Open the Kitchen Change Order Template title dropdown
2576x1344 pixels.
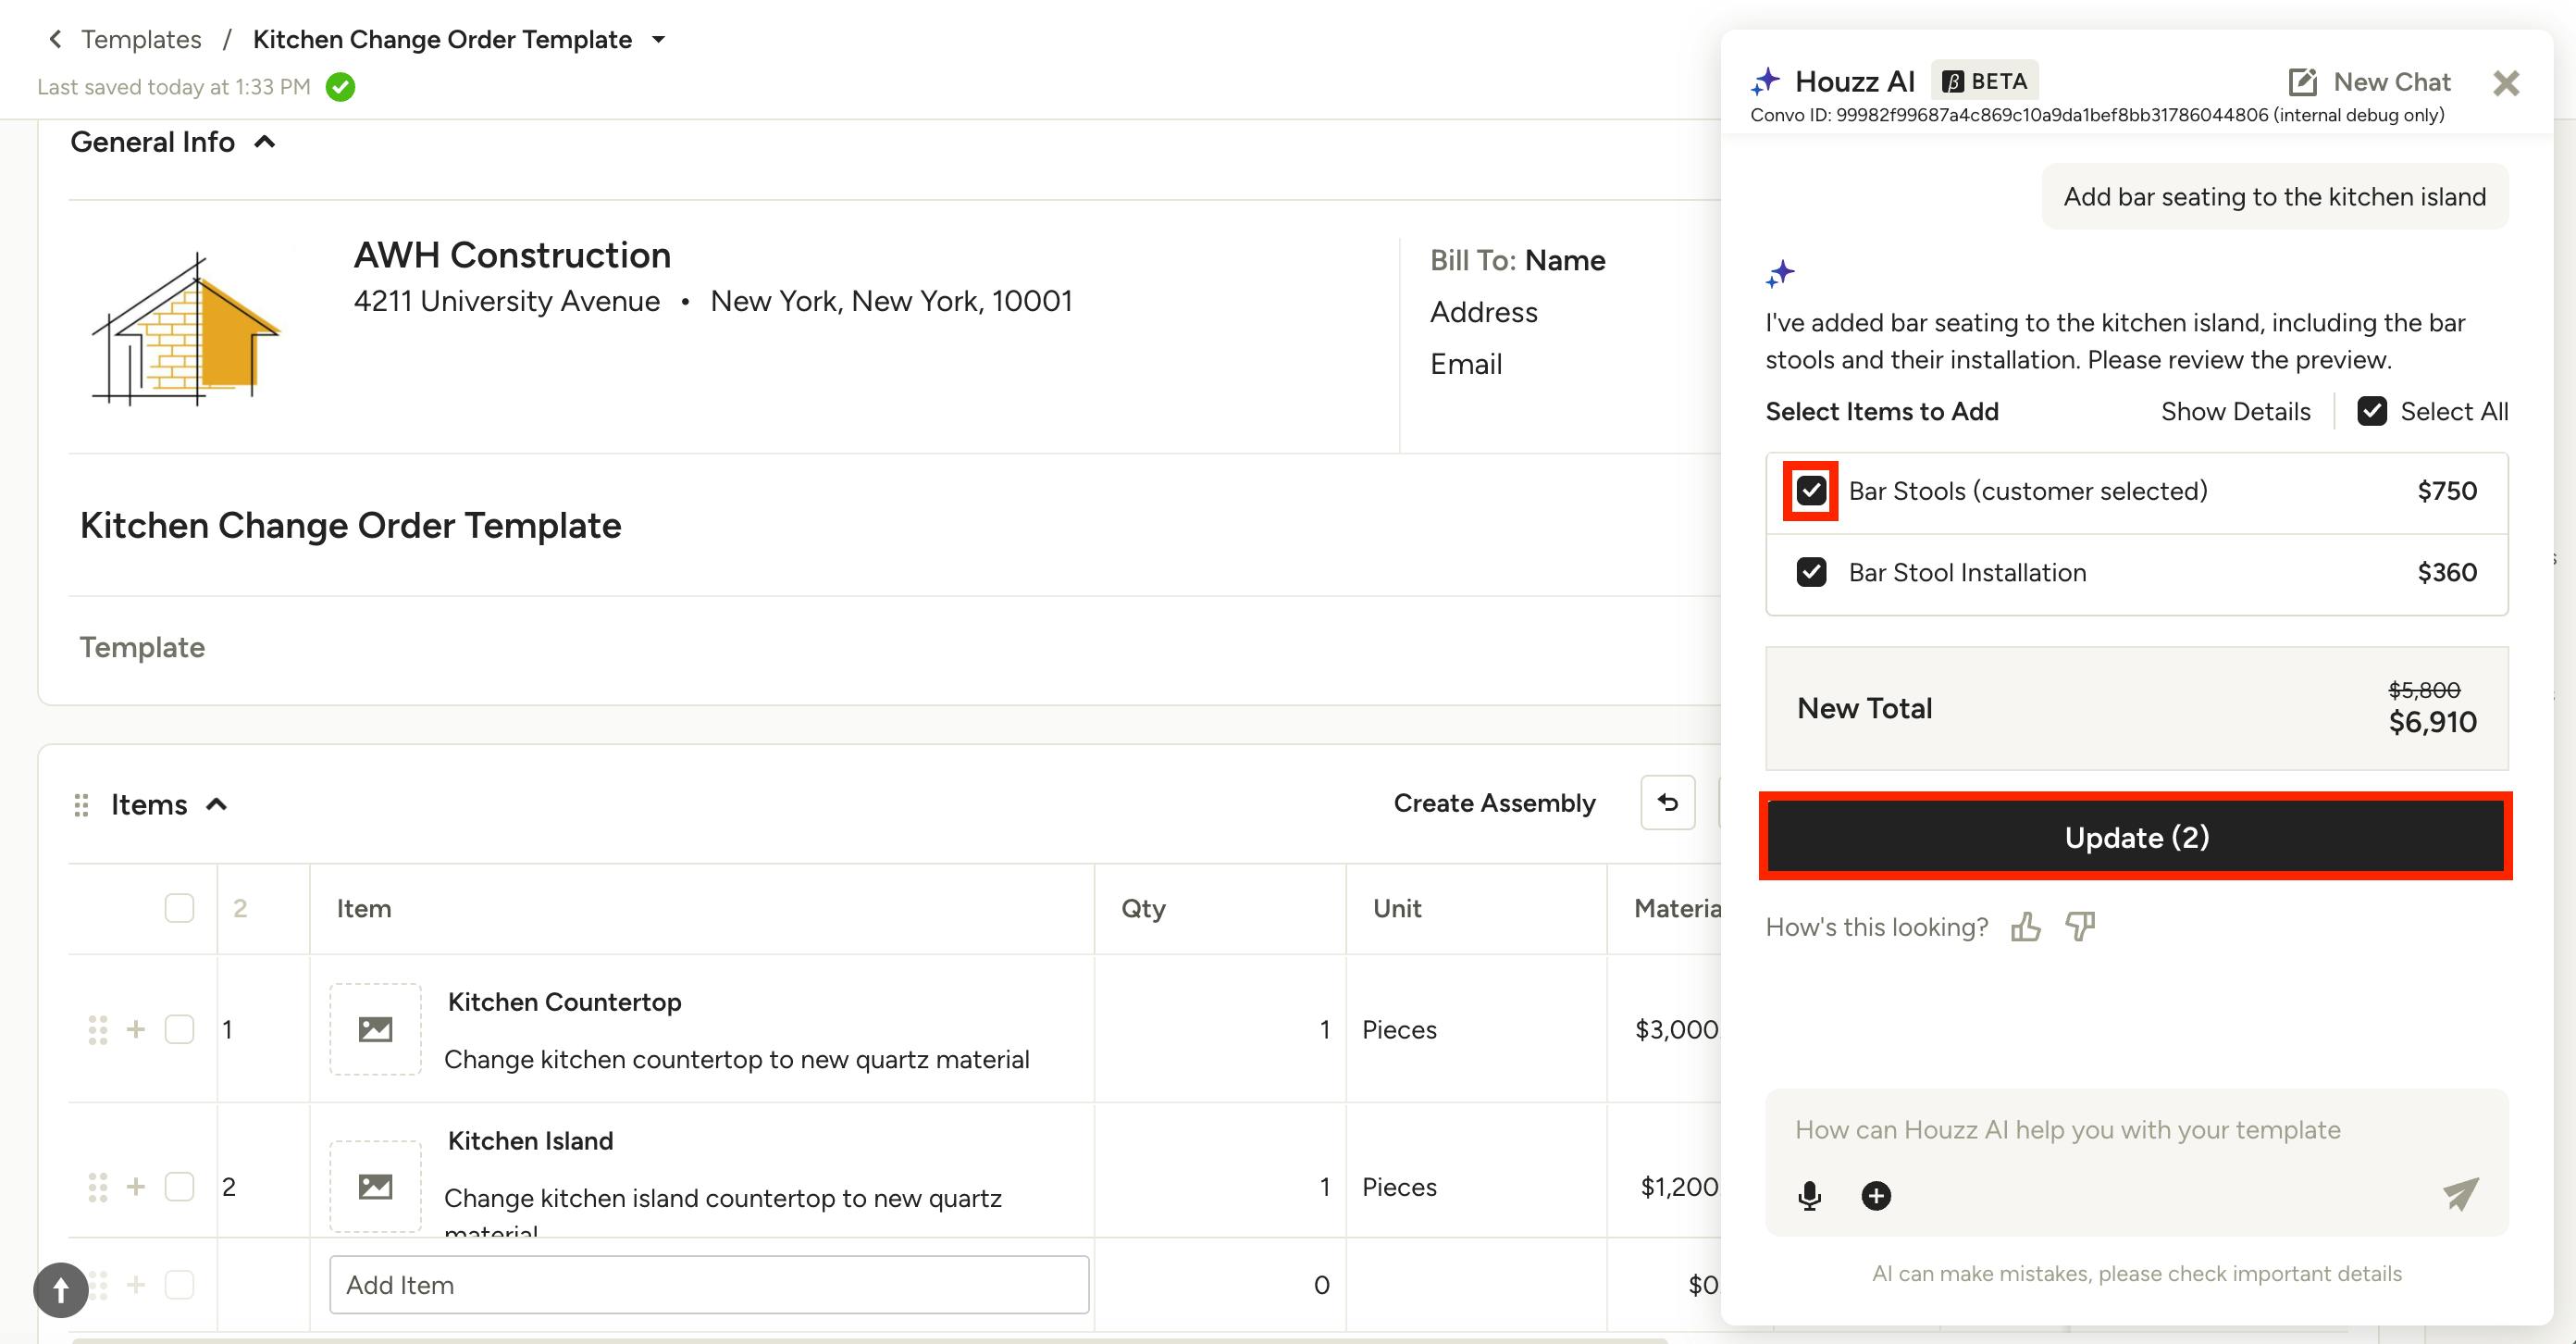click(x=658, y=40)
